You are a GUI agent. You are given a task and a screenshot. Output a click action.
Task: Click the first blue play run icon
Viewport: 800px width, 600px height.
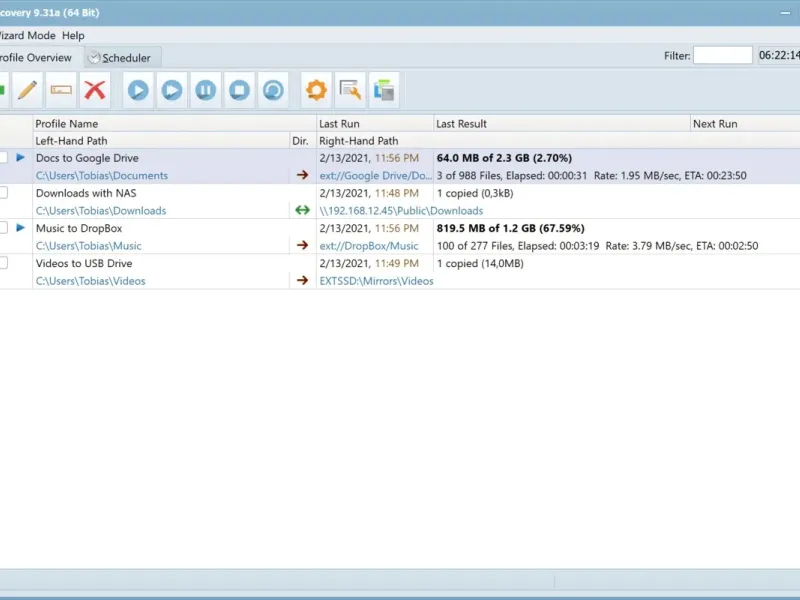coord(138,91)
